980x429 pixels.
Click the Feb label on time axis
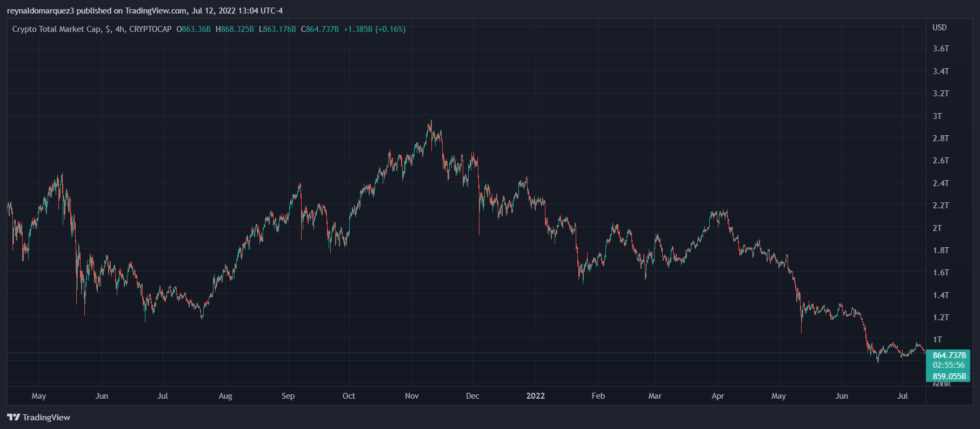tap(598, 396)
